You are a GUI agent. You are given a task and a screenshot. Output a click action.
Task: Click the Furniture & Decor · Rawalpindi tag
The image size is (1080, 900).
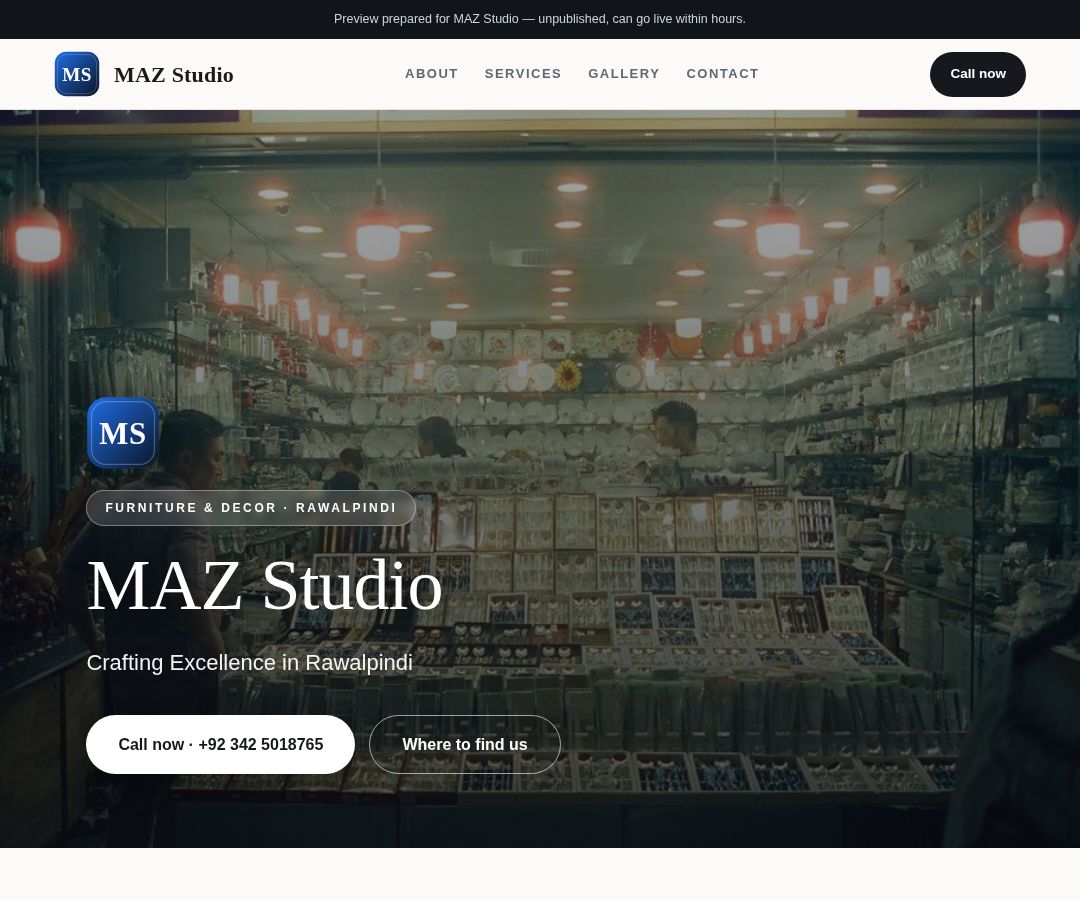[x=251, y=508]
